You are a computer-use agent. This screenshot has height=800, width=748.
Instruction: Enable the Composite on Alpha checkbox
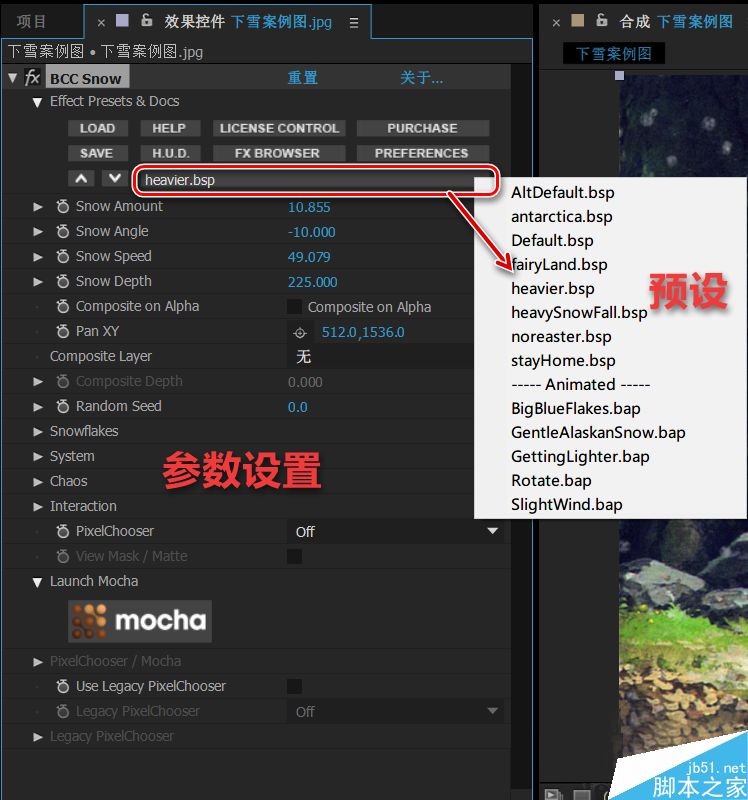294,307
